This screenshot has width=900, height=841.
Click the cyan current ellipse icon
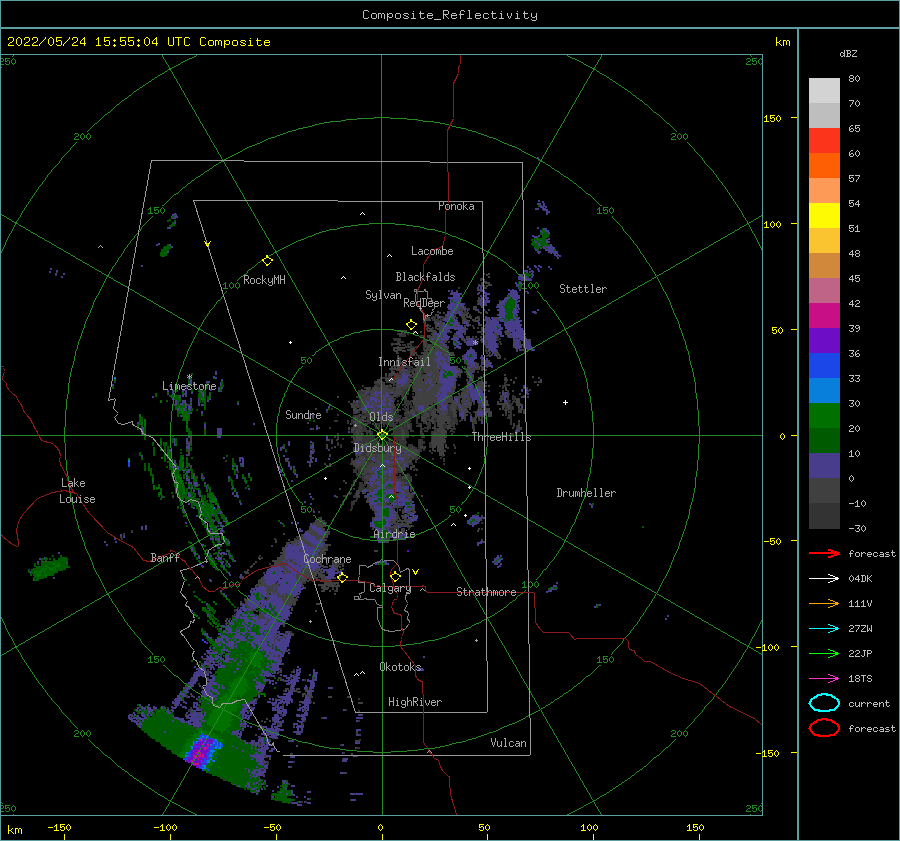click(824, 703)
